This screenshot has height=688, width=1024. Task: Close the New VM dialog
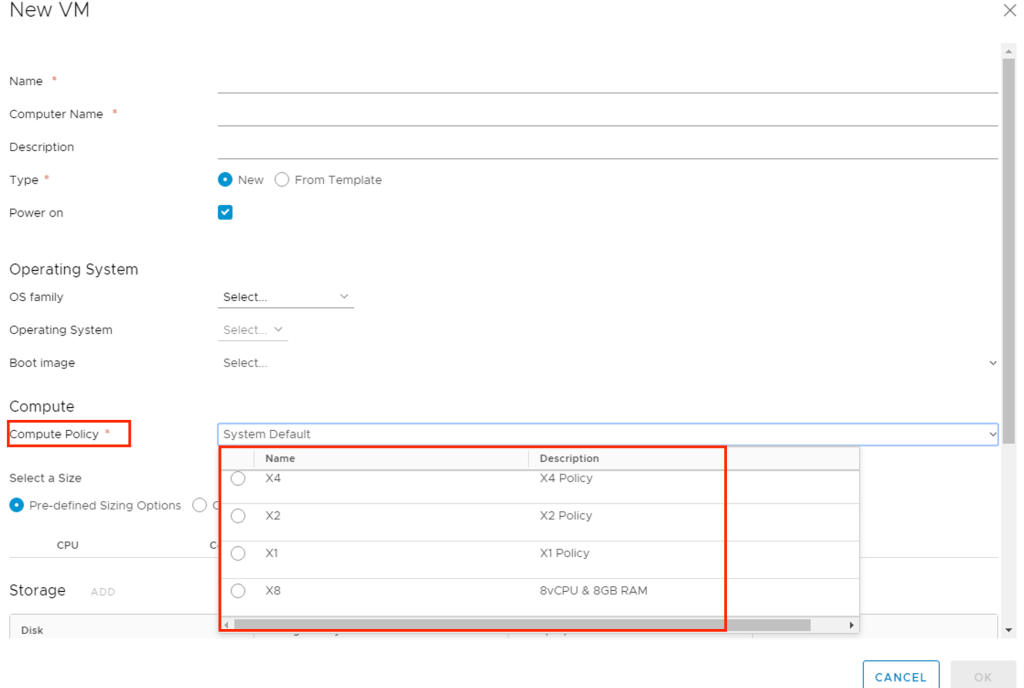pyautogui.click(x=1009, y=10)
